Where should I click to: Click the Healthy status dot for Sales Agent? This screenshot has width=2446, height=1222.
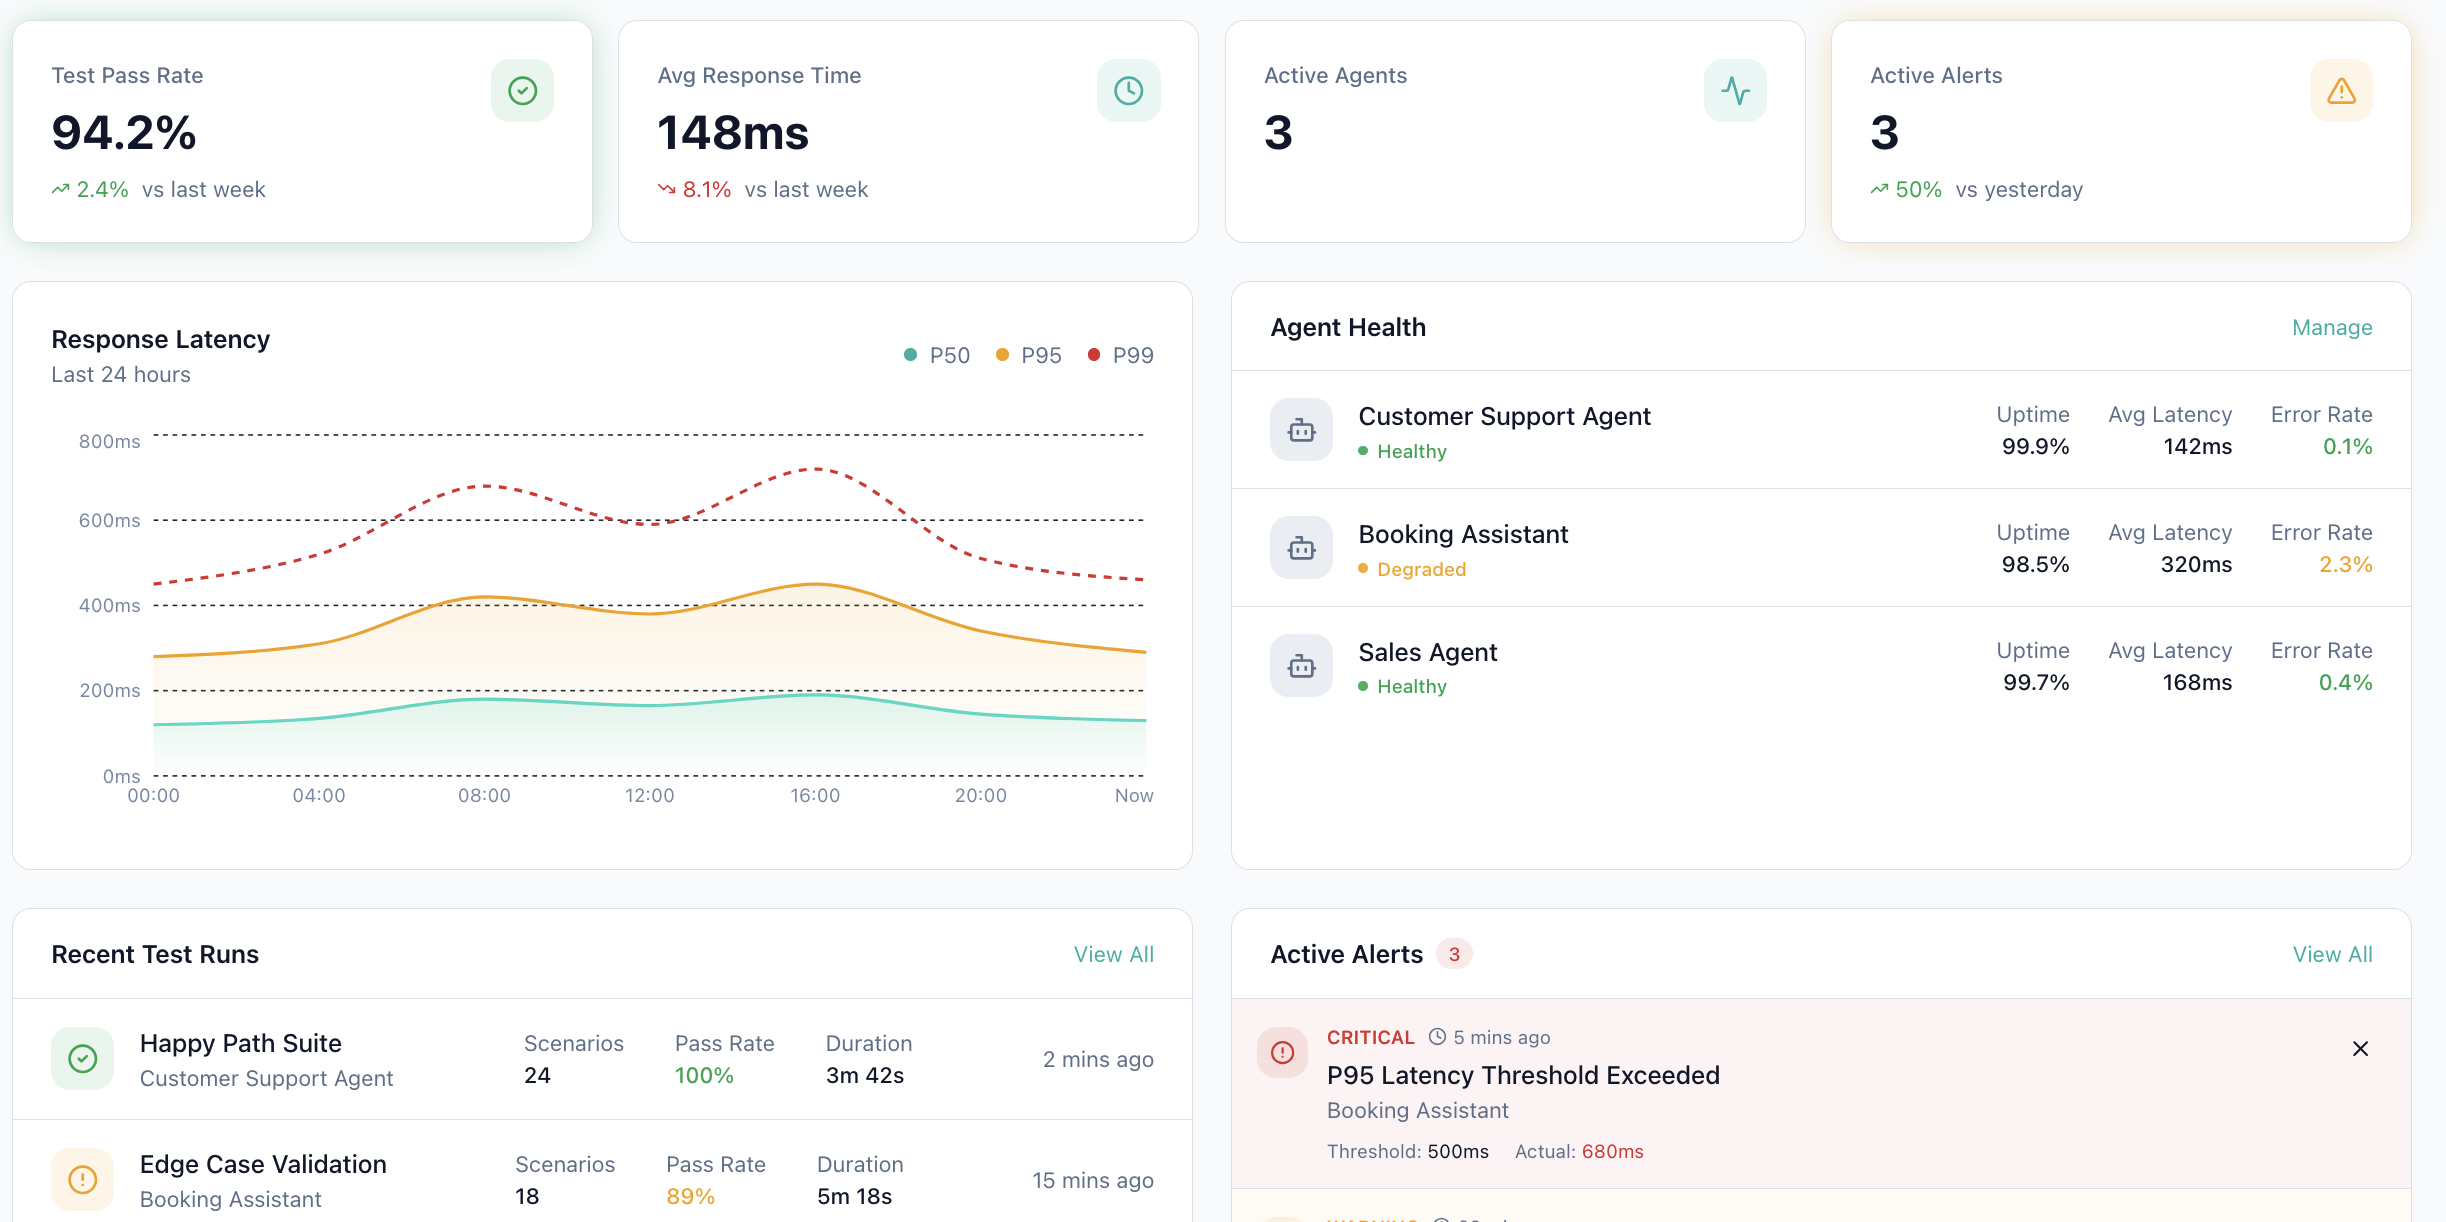coord(1363,687)
